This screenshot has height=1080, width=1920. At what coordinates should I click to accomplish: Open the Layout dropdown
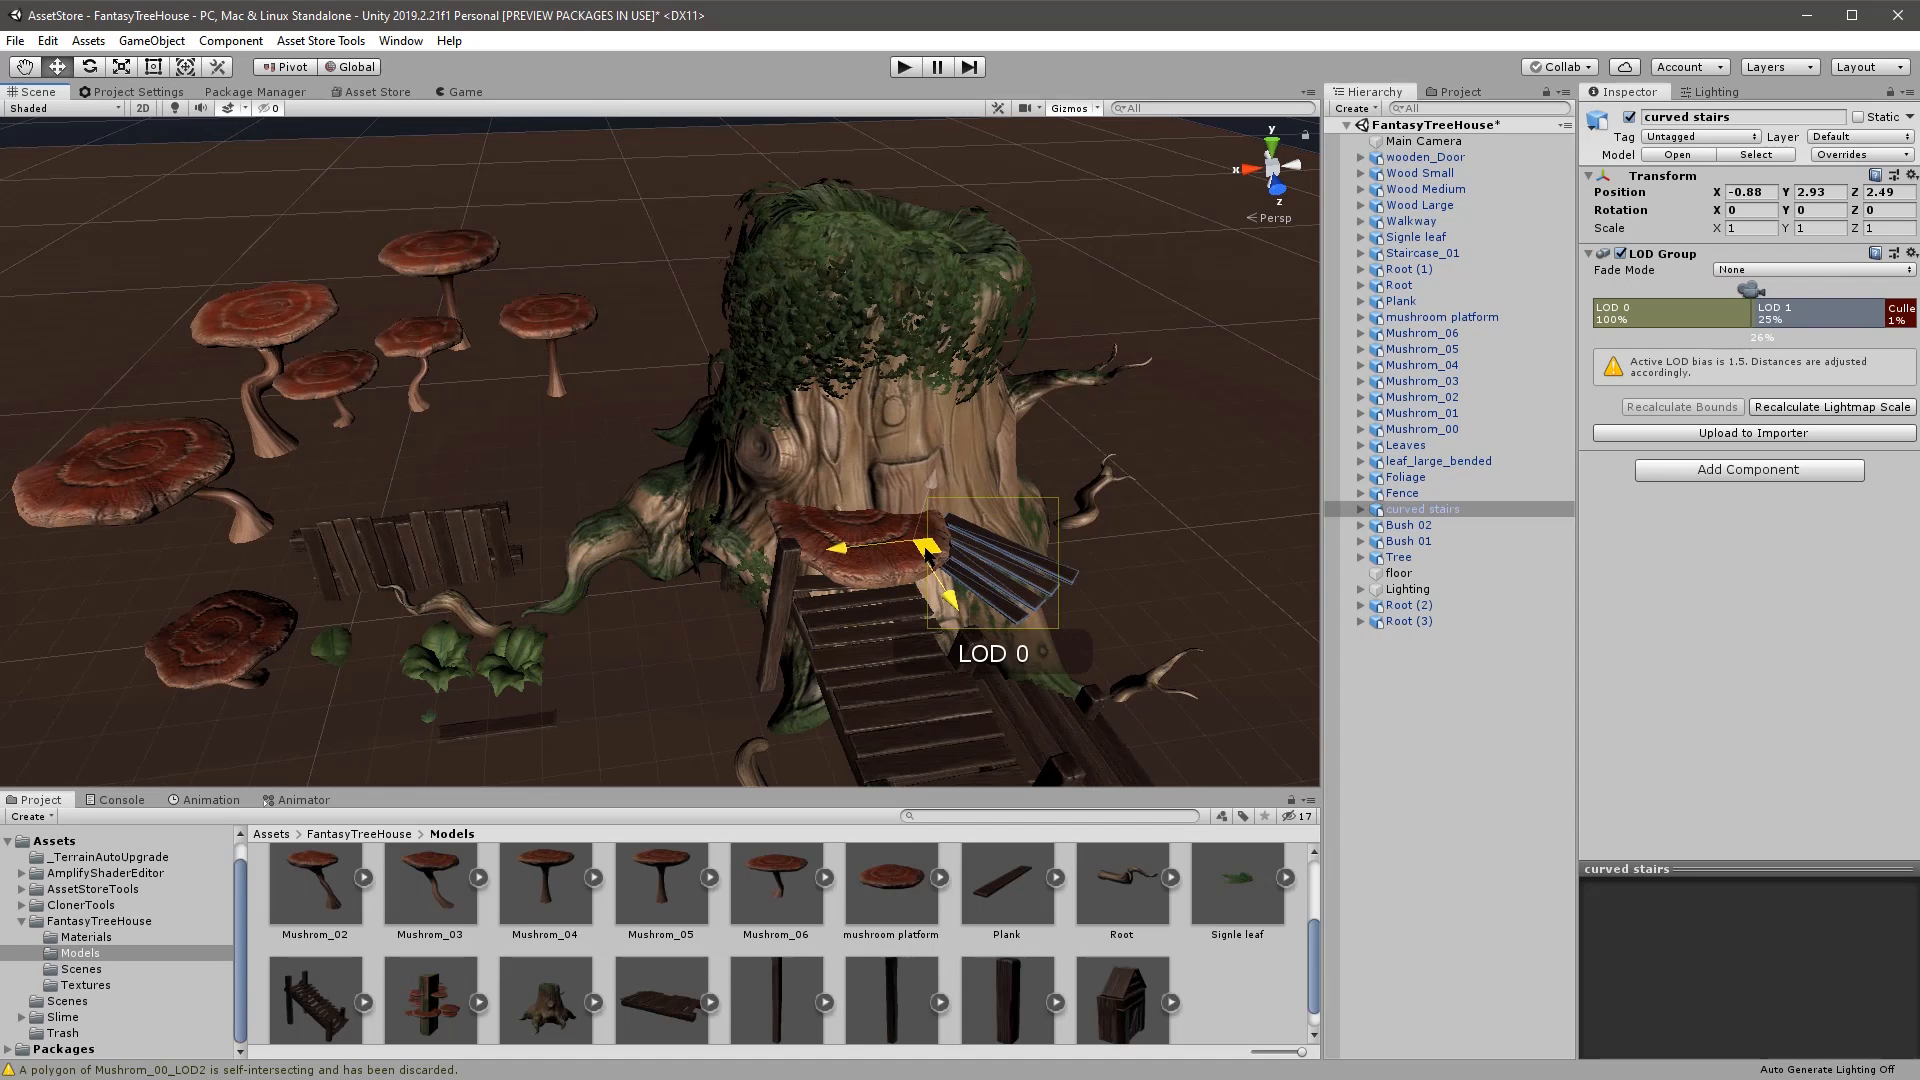1870,67
